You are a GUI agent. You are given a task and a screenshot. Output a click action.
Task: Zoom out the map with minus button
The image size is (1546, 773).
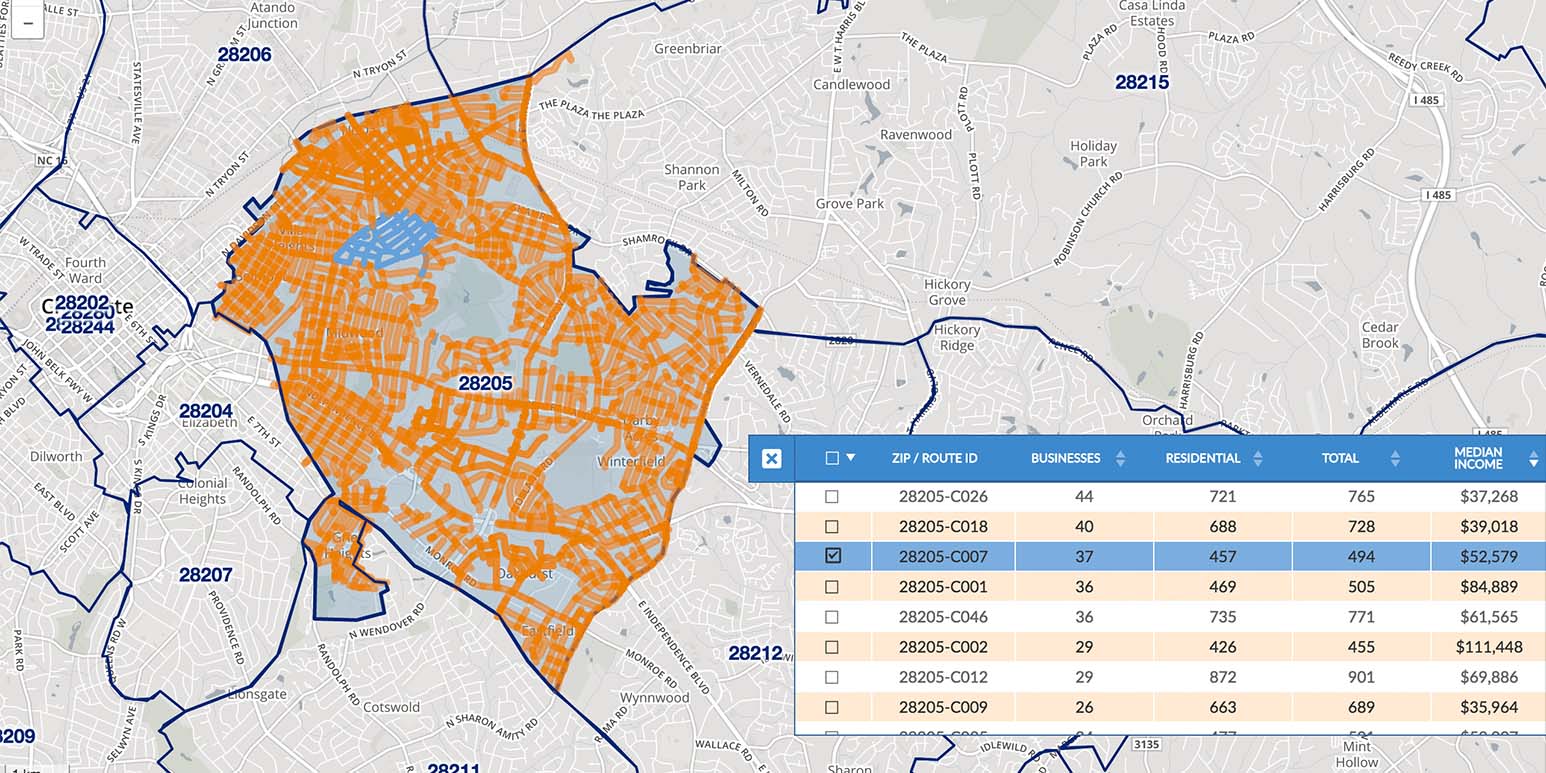(x=27, y=21)
